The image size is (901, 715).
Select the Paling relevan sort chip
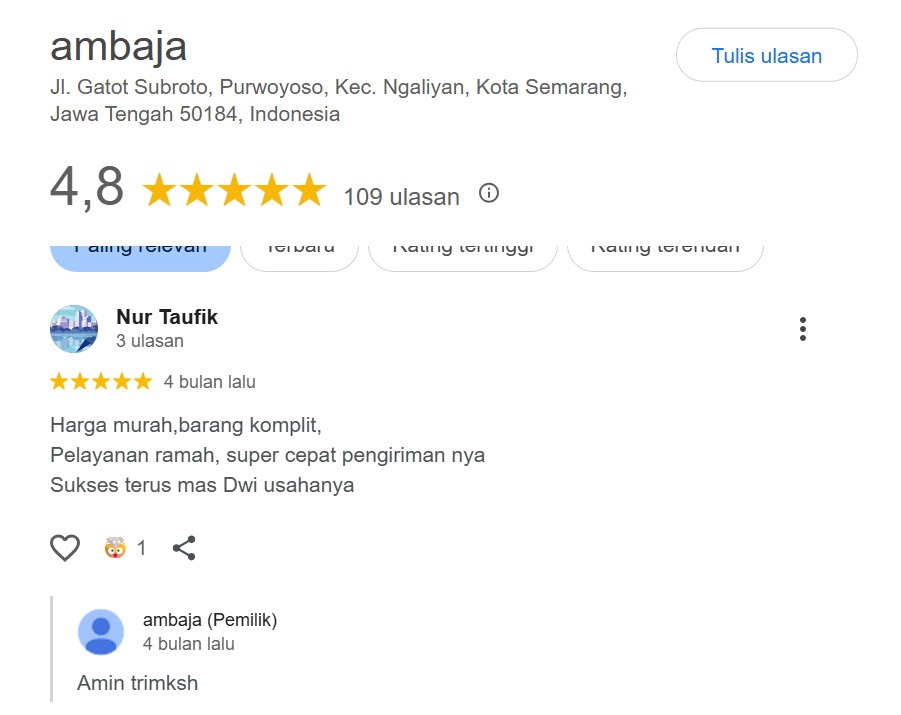140,252
